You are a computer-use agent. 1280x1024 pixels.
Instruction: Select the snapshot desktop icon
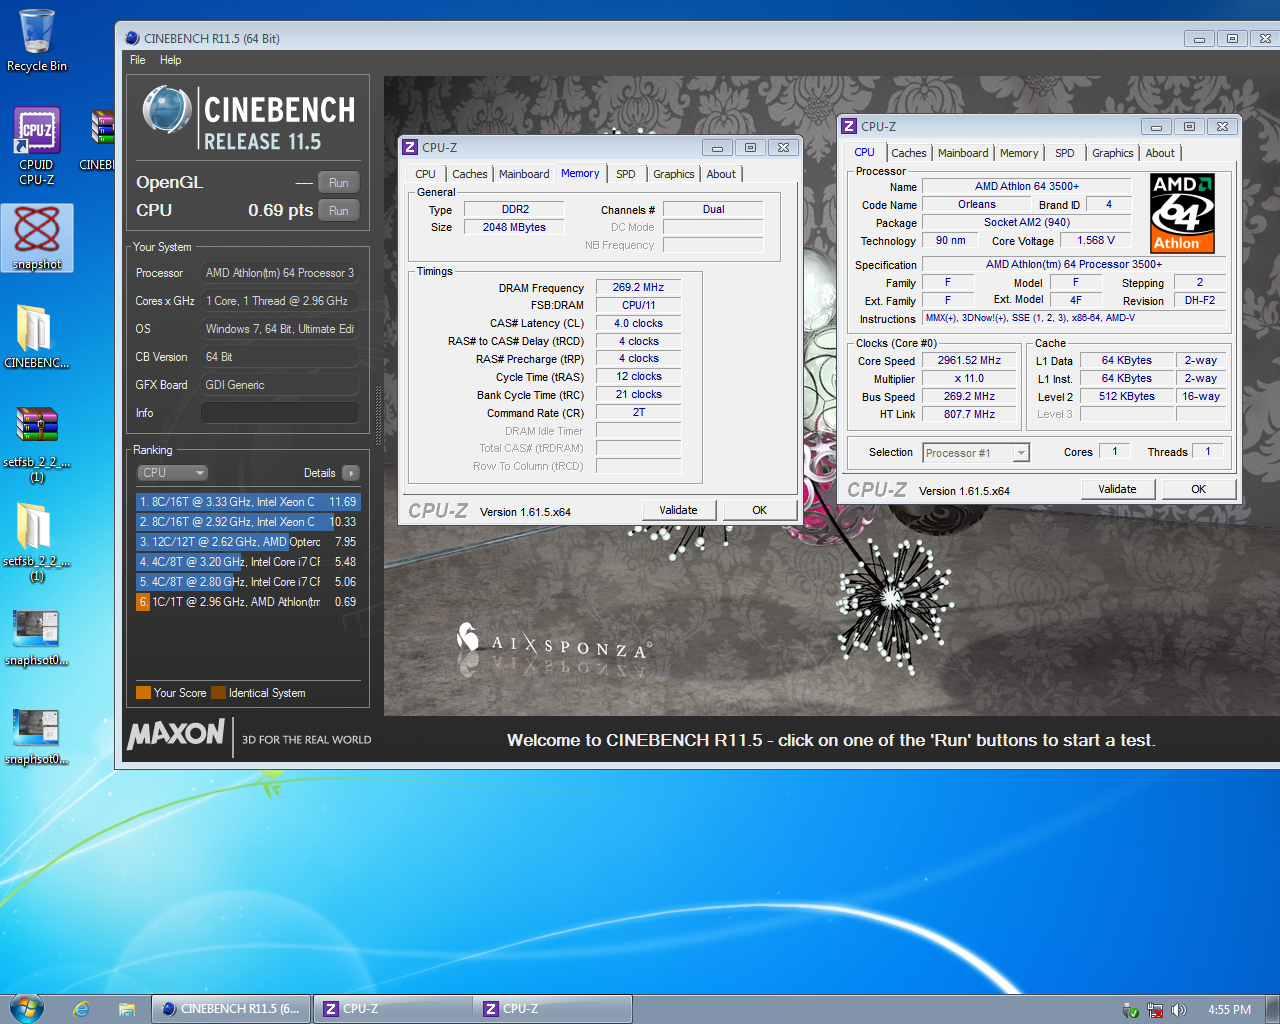[x=37, y=238]
